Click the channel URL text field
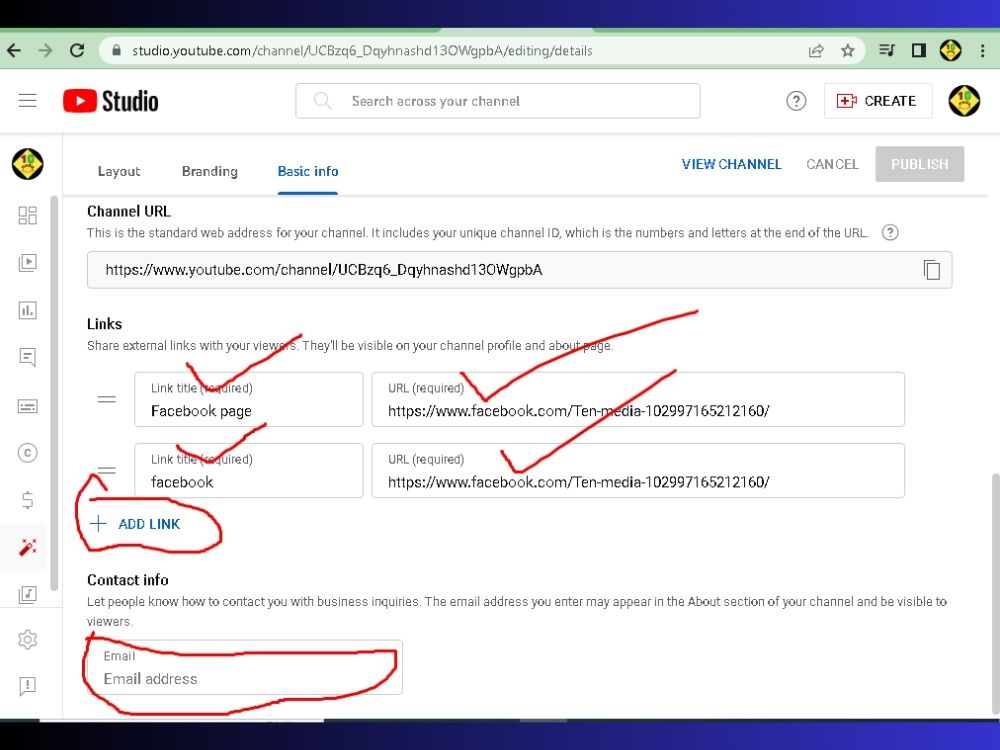1000x750 pixels. point(520,270)
